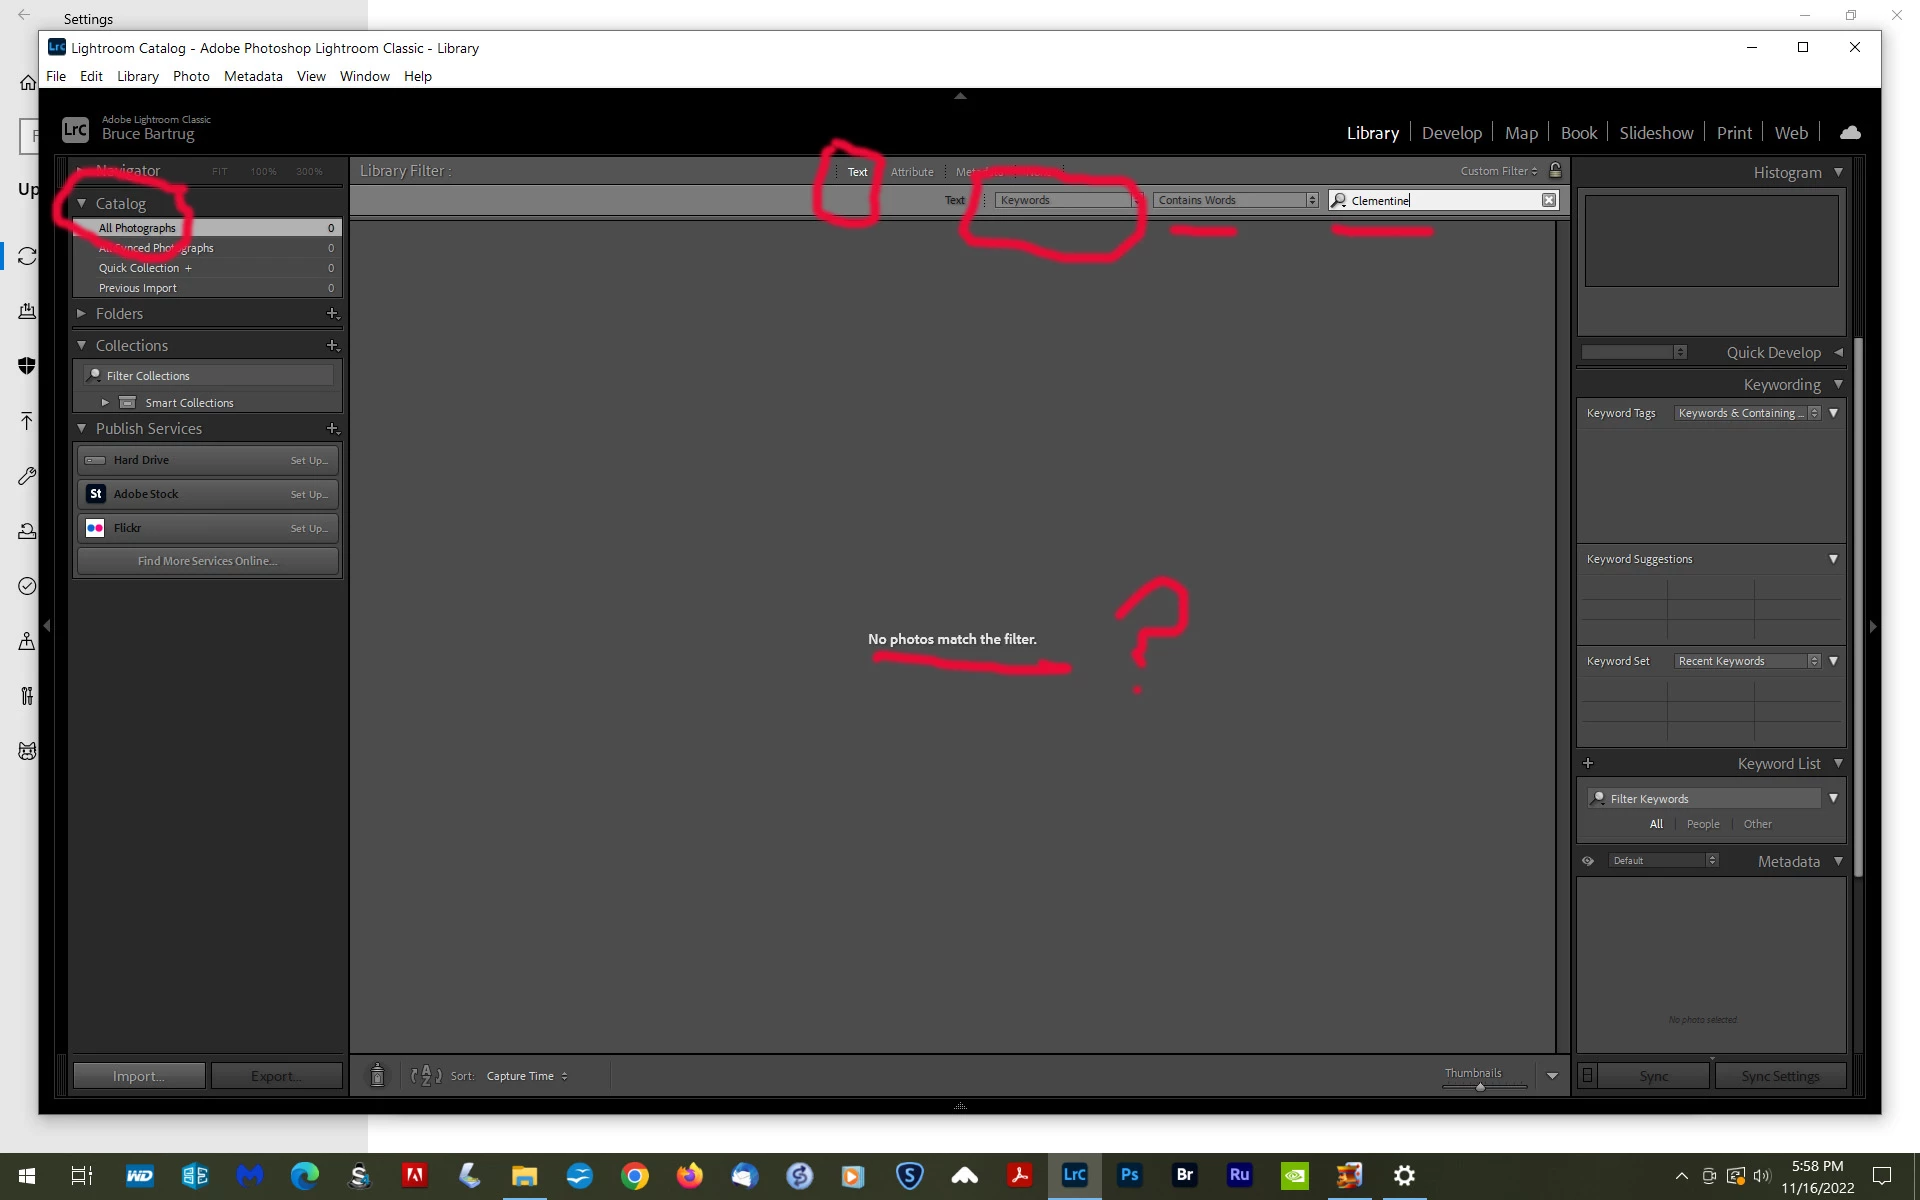Click the Painter spray can tool

tap(377, 1076)
